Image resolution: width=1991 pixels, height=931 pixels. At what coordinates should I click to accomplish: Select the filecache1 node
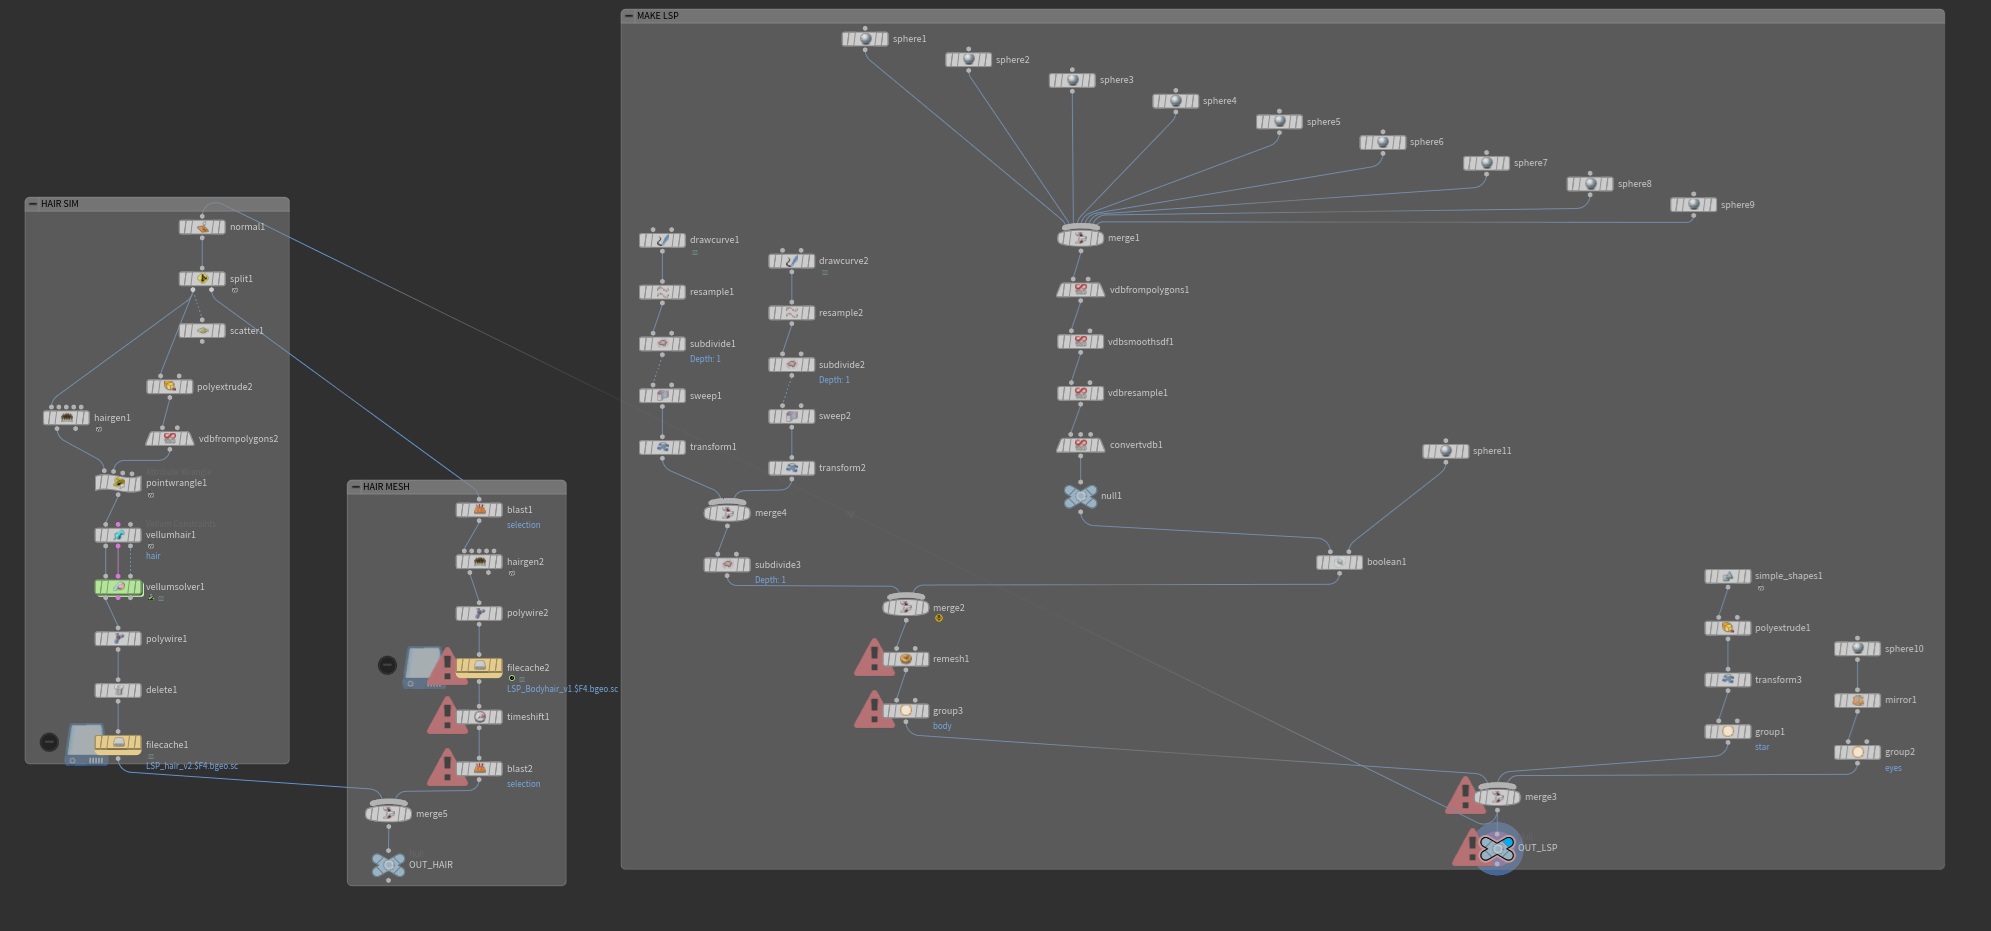[x=118, y=745]
